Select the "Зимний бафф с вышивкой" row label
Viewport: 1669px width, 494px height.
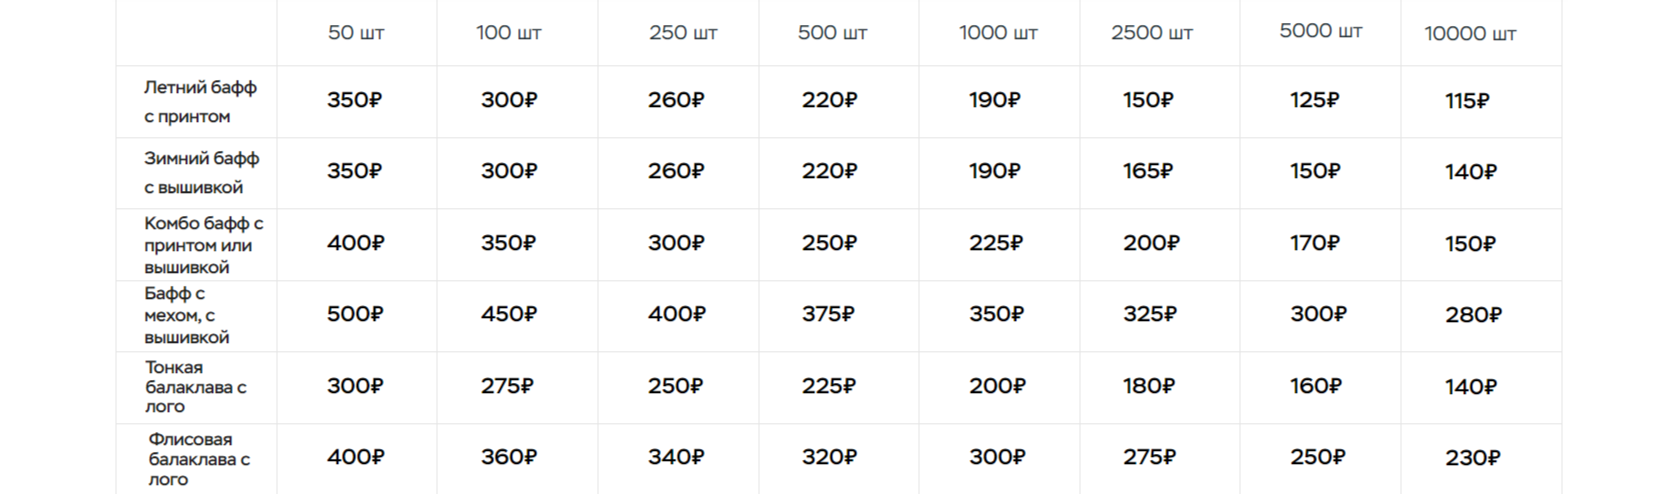point(201,172)
